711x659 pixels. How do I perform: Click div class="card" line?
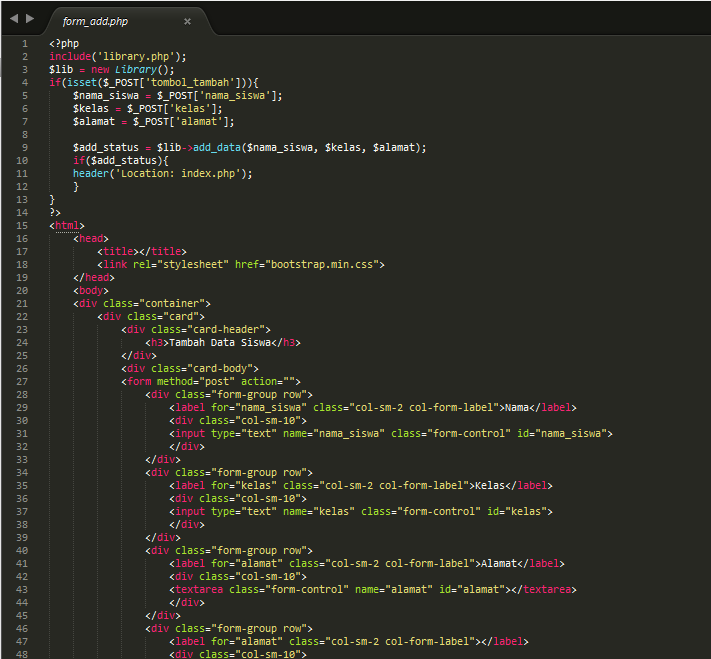click(151, 317)
